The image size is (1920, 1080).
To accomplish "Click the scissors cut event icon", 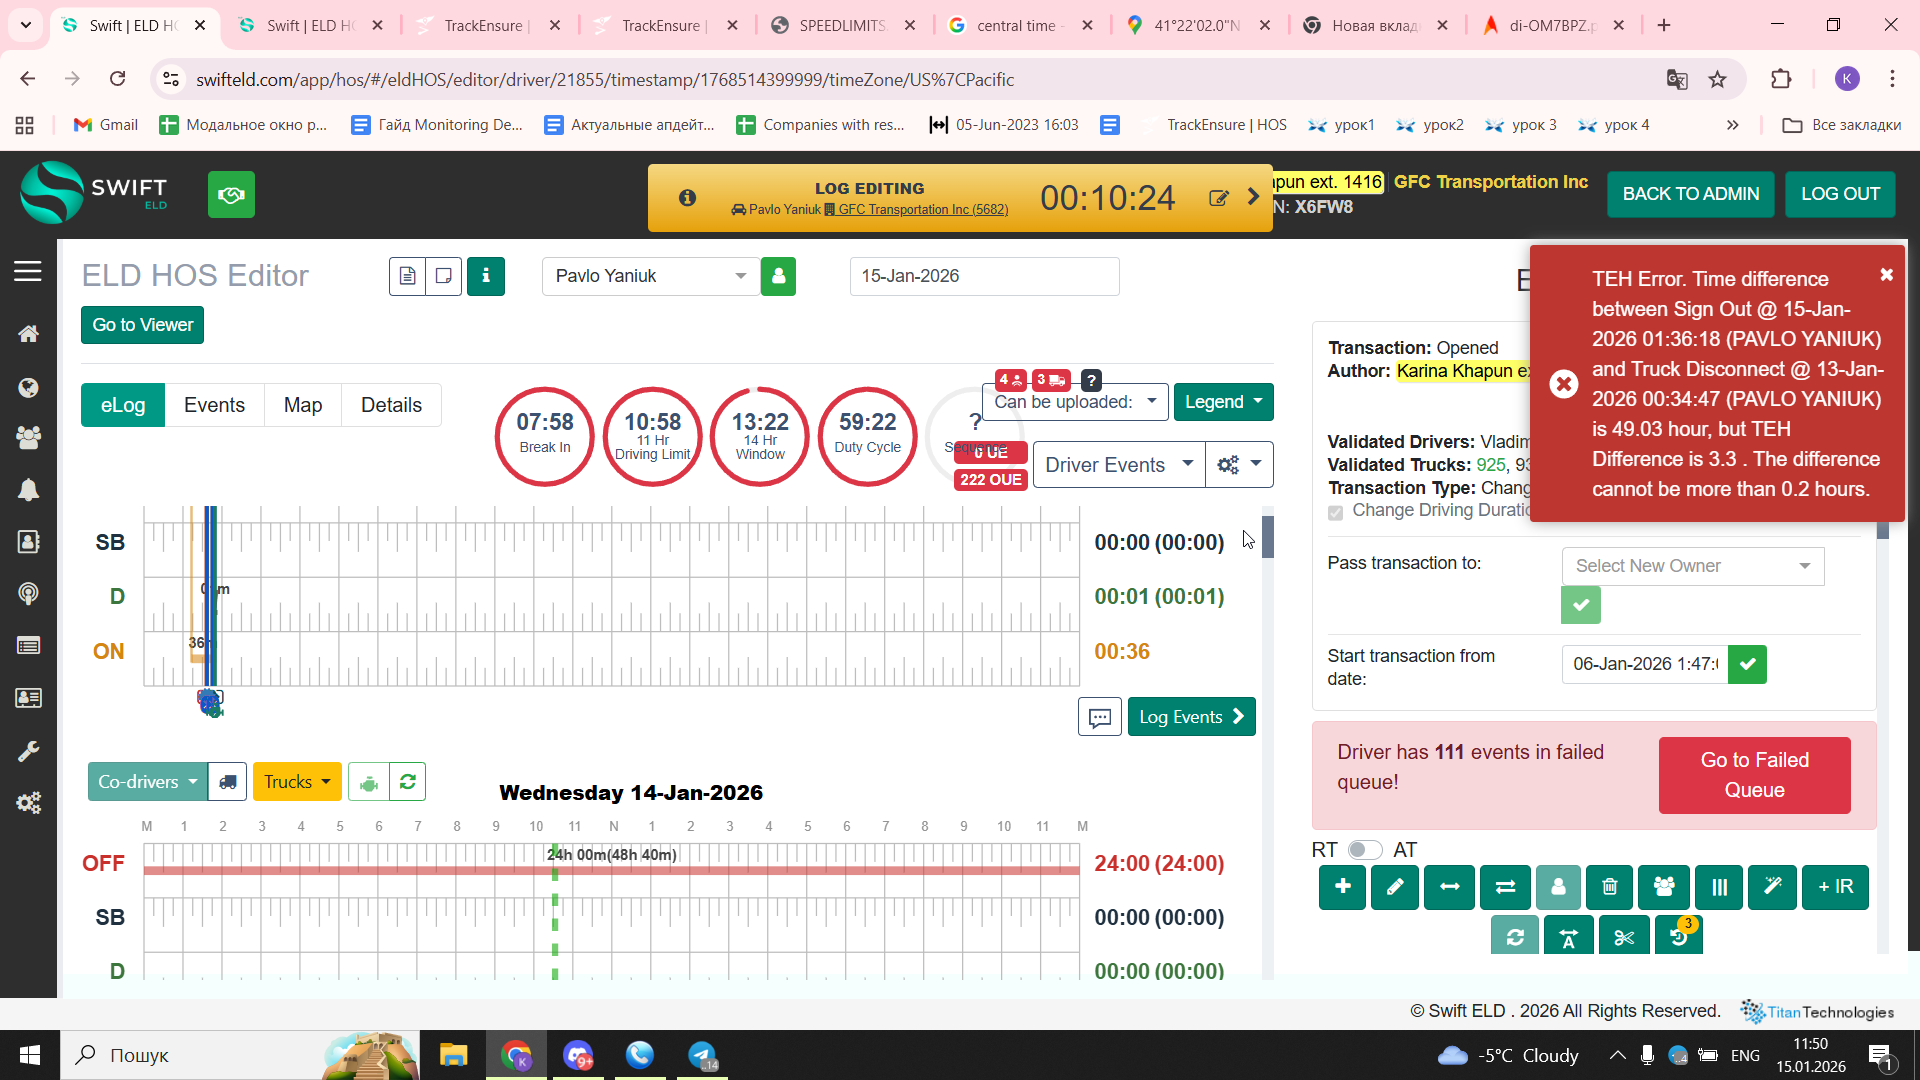I will pyautogui.click(x=1624, y=937).
